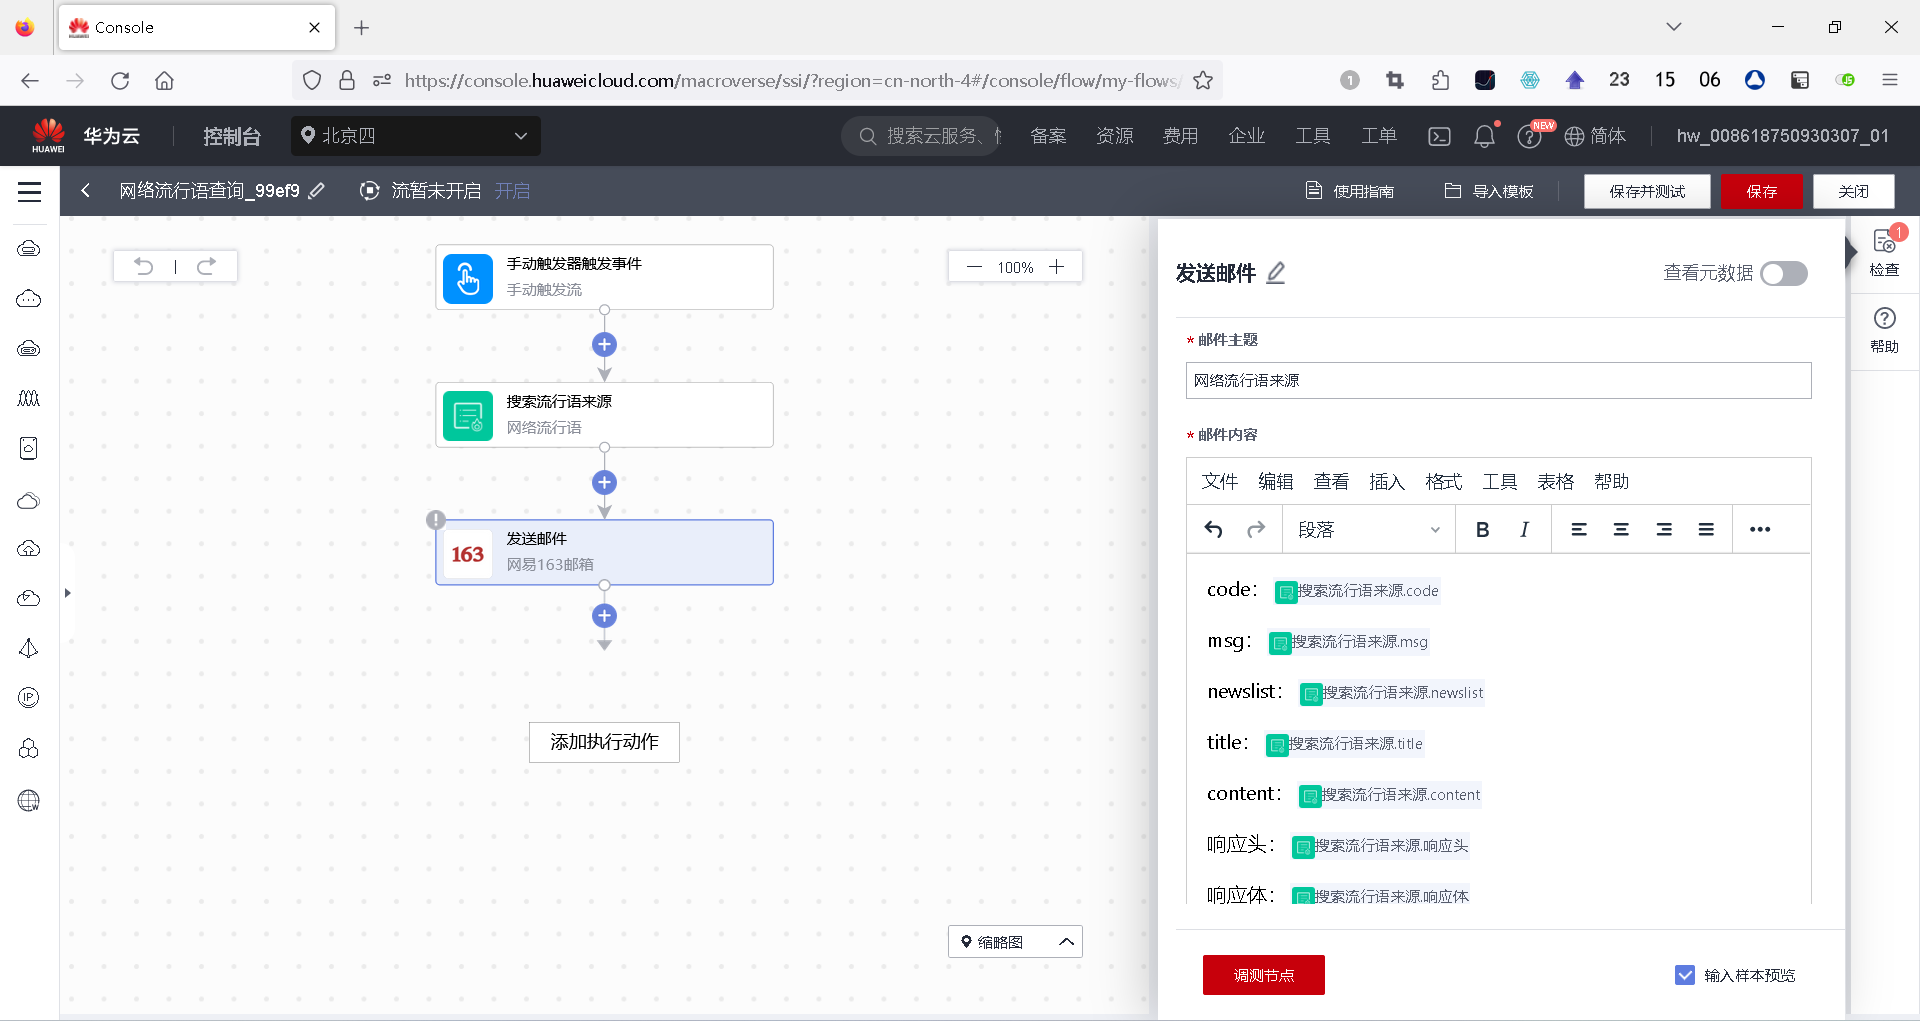The width and height of the screenshot is (1920, 1021).
Task: Click the 邮件主题 input field
Action: (1498, 381)
